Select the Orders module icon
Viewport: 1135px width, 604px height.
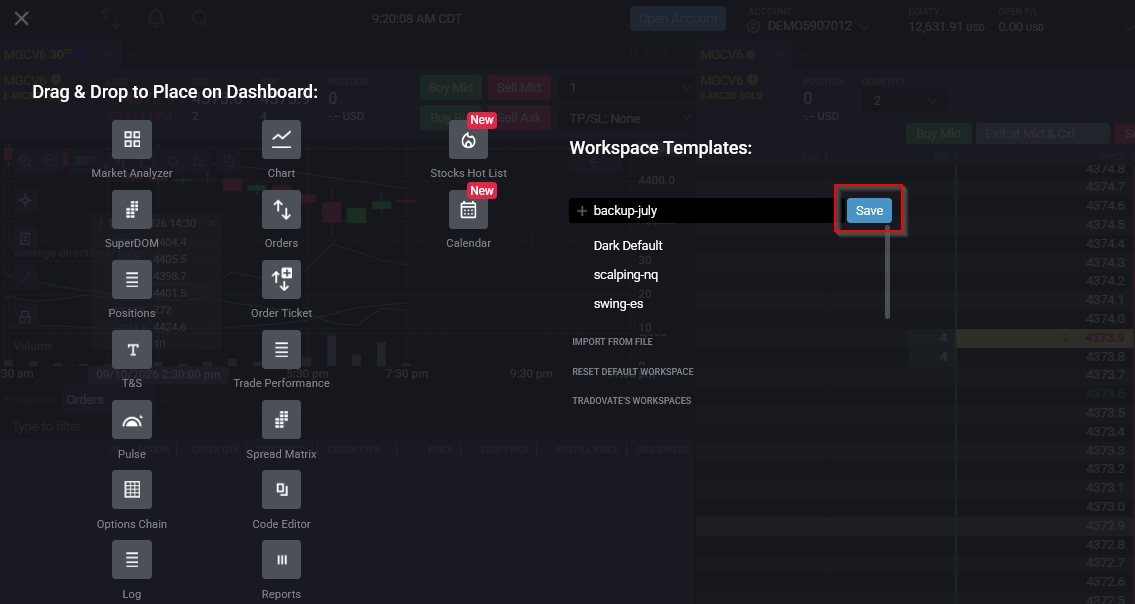point(282,209)
